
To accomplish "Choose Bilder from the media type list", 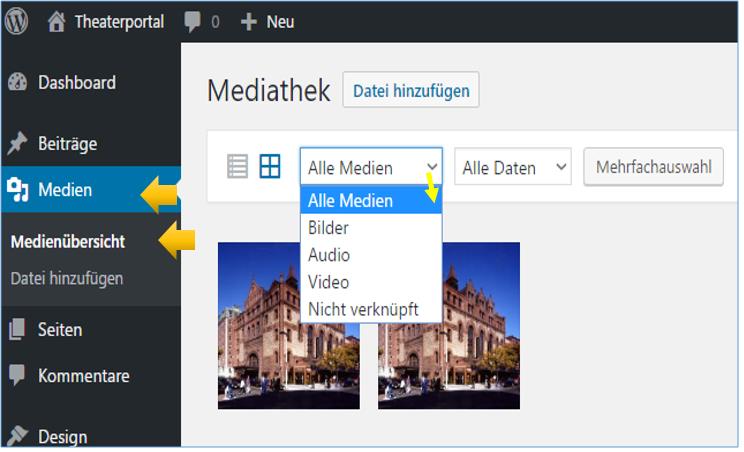I will point(329,228).
